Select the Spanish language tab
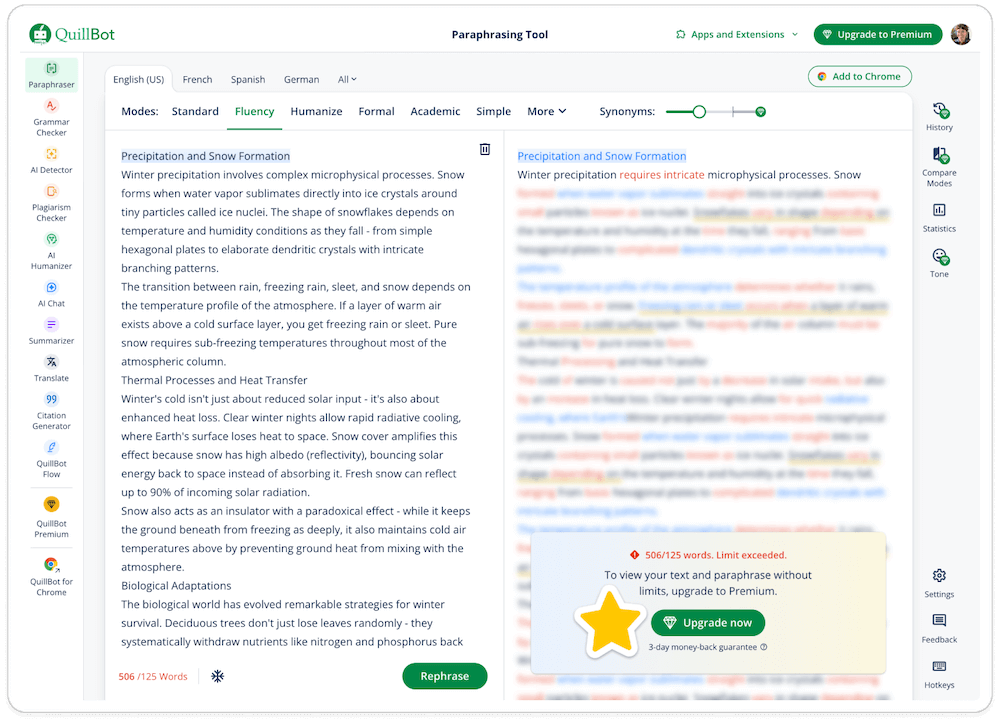Image resolution: width=1000 pixels, height=723 pixels. [248, 80]
